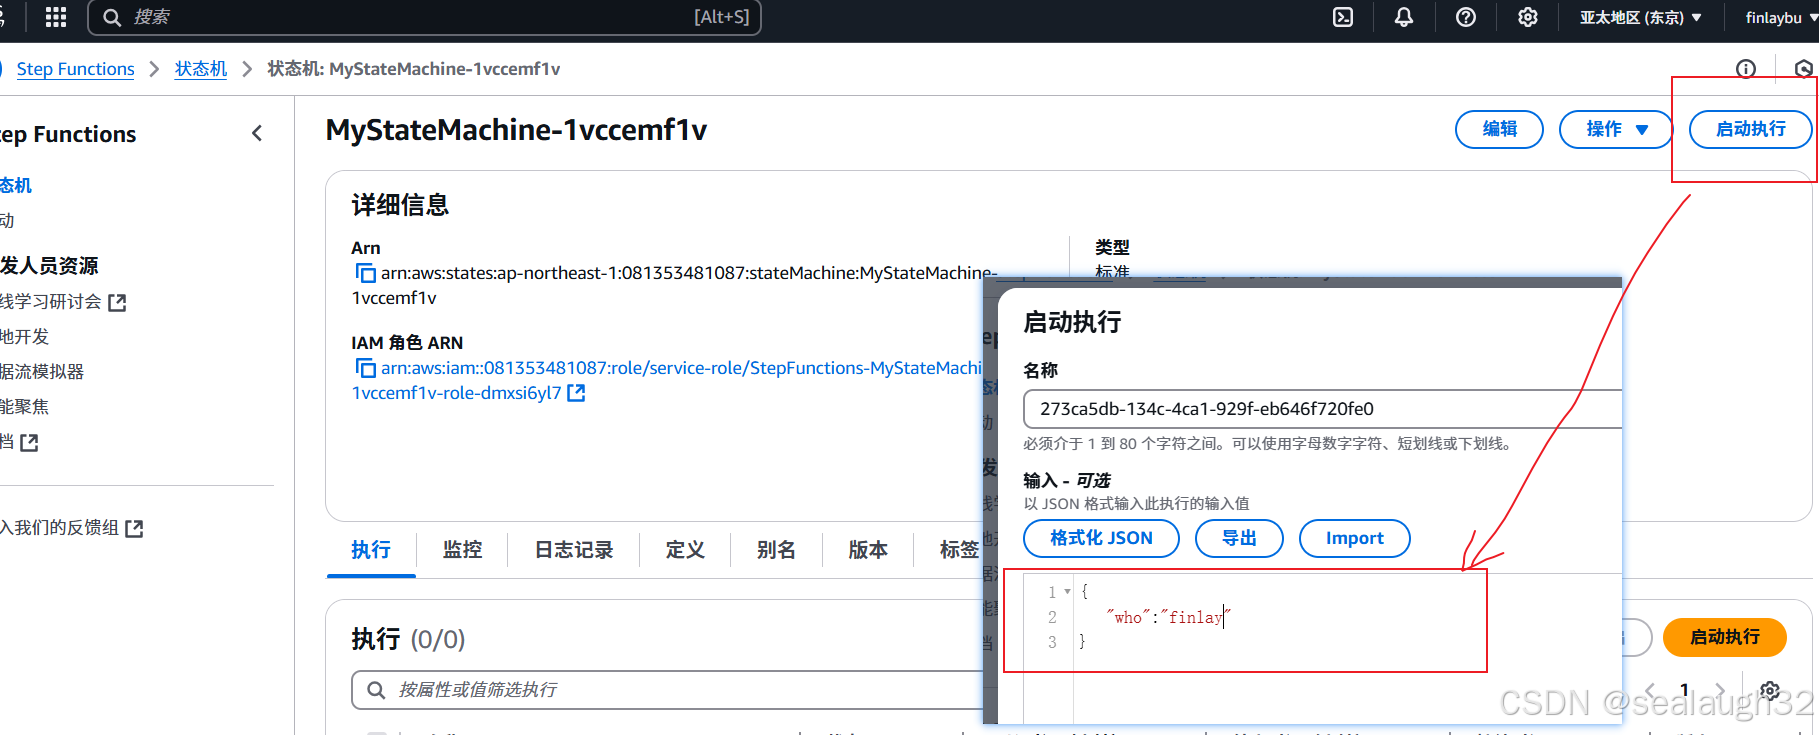The height and width of the screenshot is (735, 1819).
Task: Open the 状态机 breadcrumb link
Action: (x=201, y=69)
